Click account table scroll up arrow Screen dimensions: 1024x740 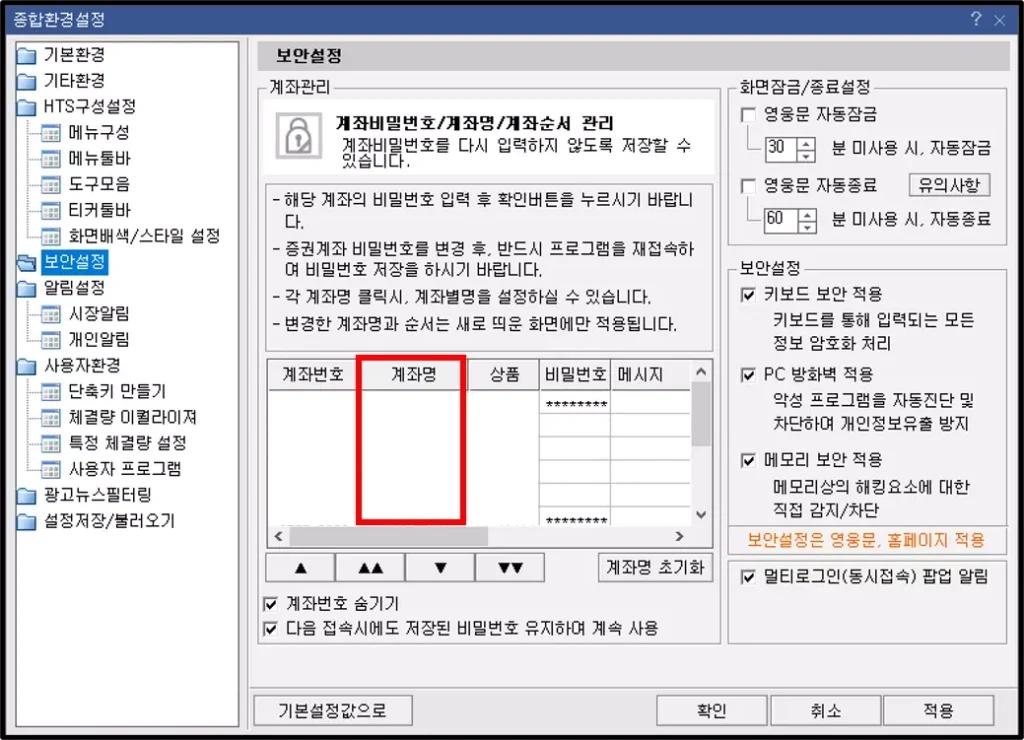701,372
